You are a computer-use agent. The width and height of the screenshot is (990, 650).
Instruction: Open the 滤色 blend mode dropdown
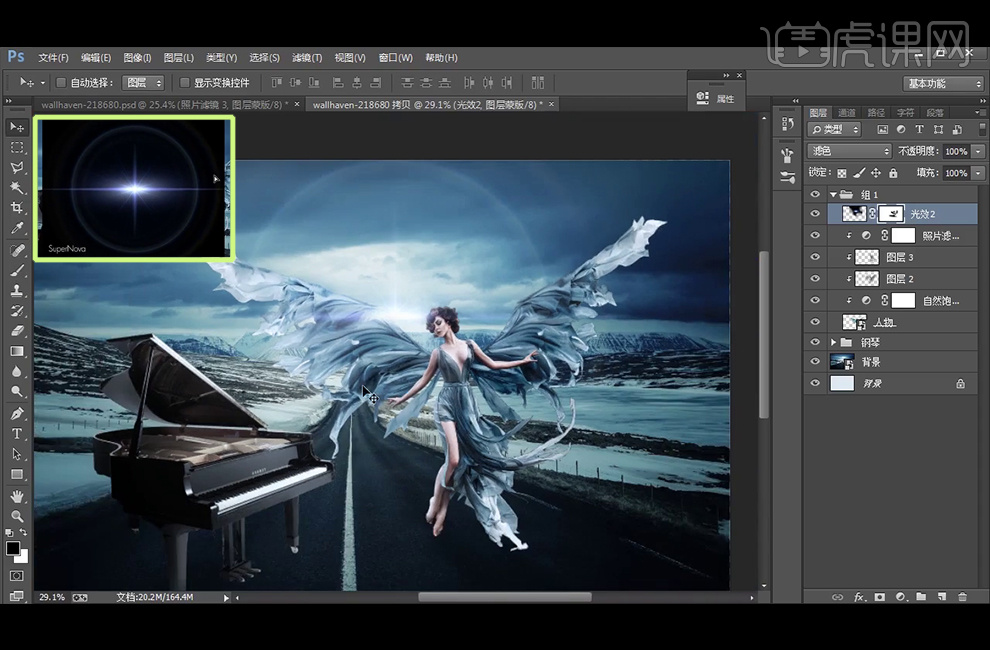[848, 151]
